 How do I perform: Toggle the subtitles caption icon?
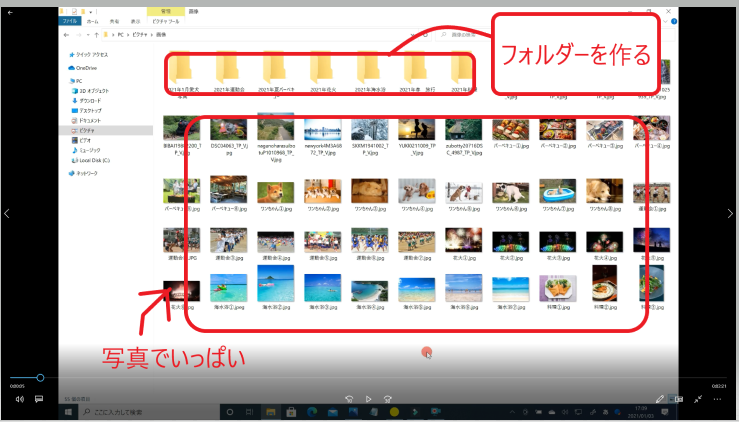point(39,398)
